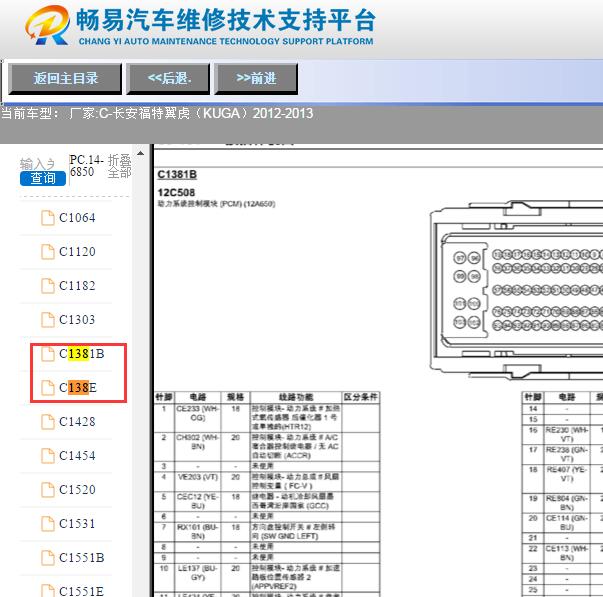Viewport: 603px width, 597px height.
Task: Open the C1428 document icon
Action: pyautogui.click(x=48, y=422)
